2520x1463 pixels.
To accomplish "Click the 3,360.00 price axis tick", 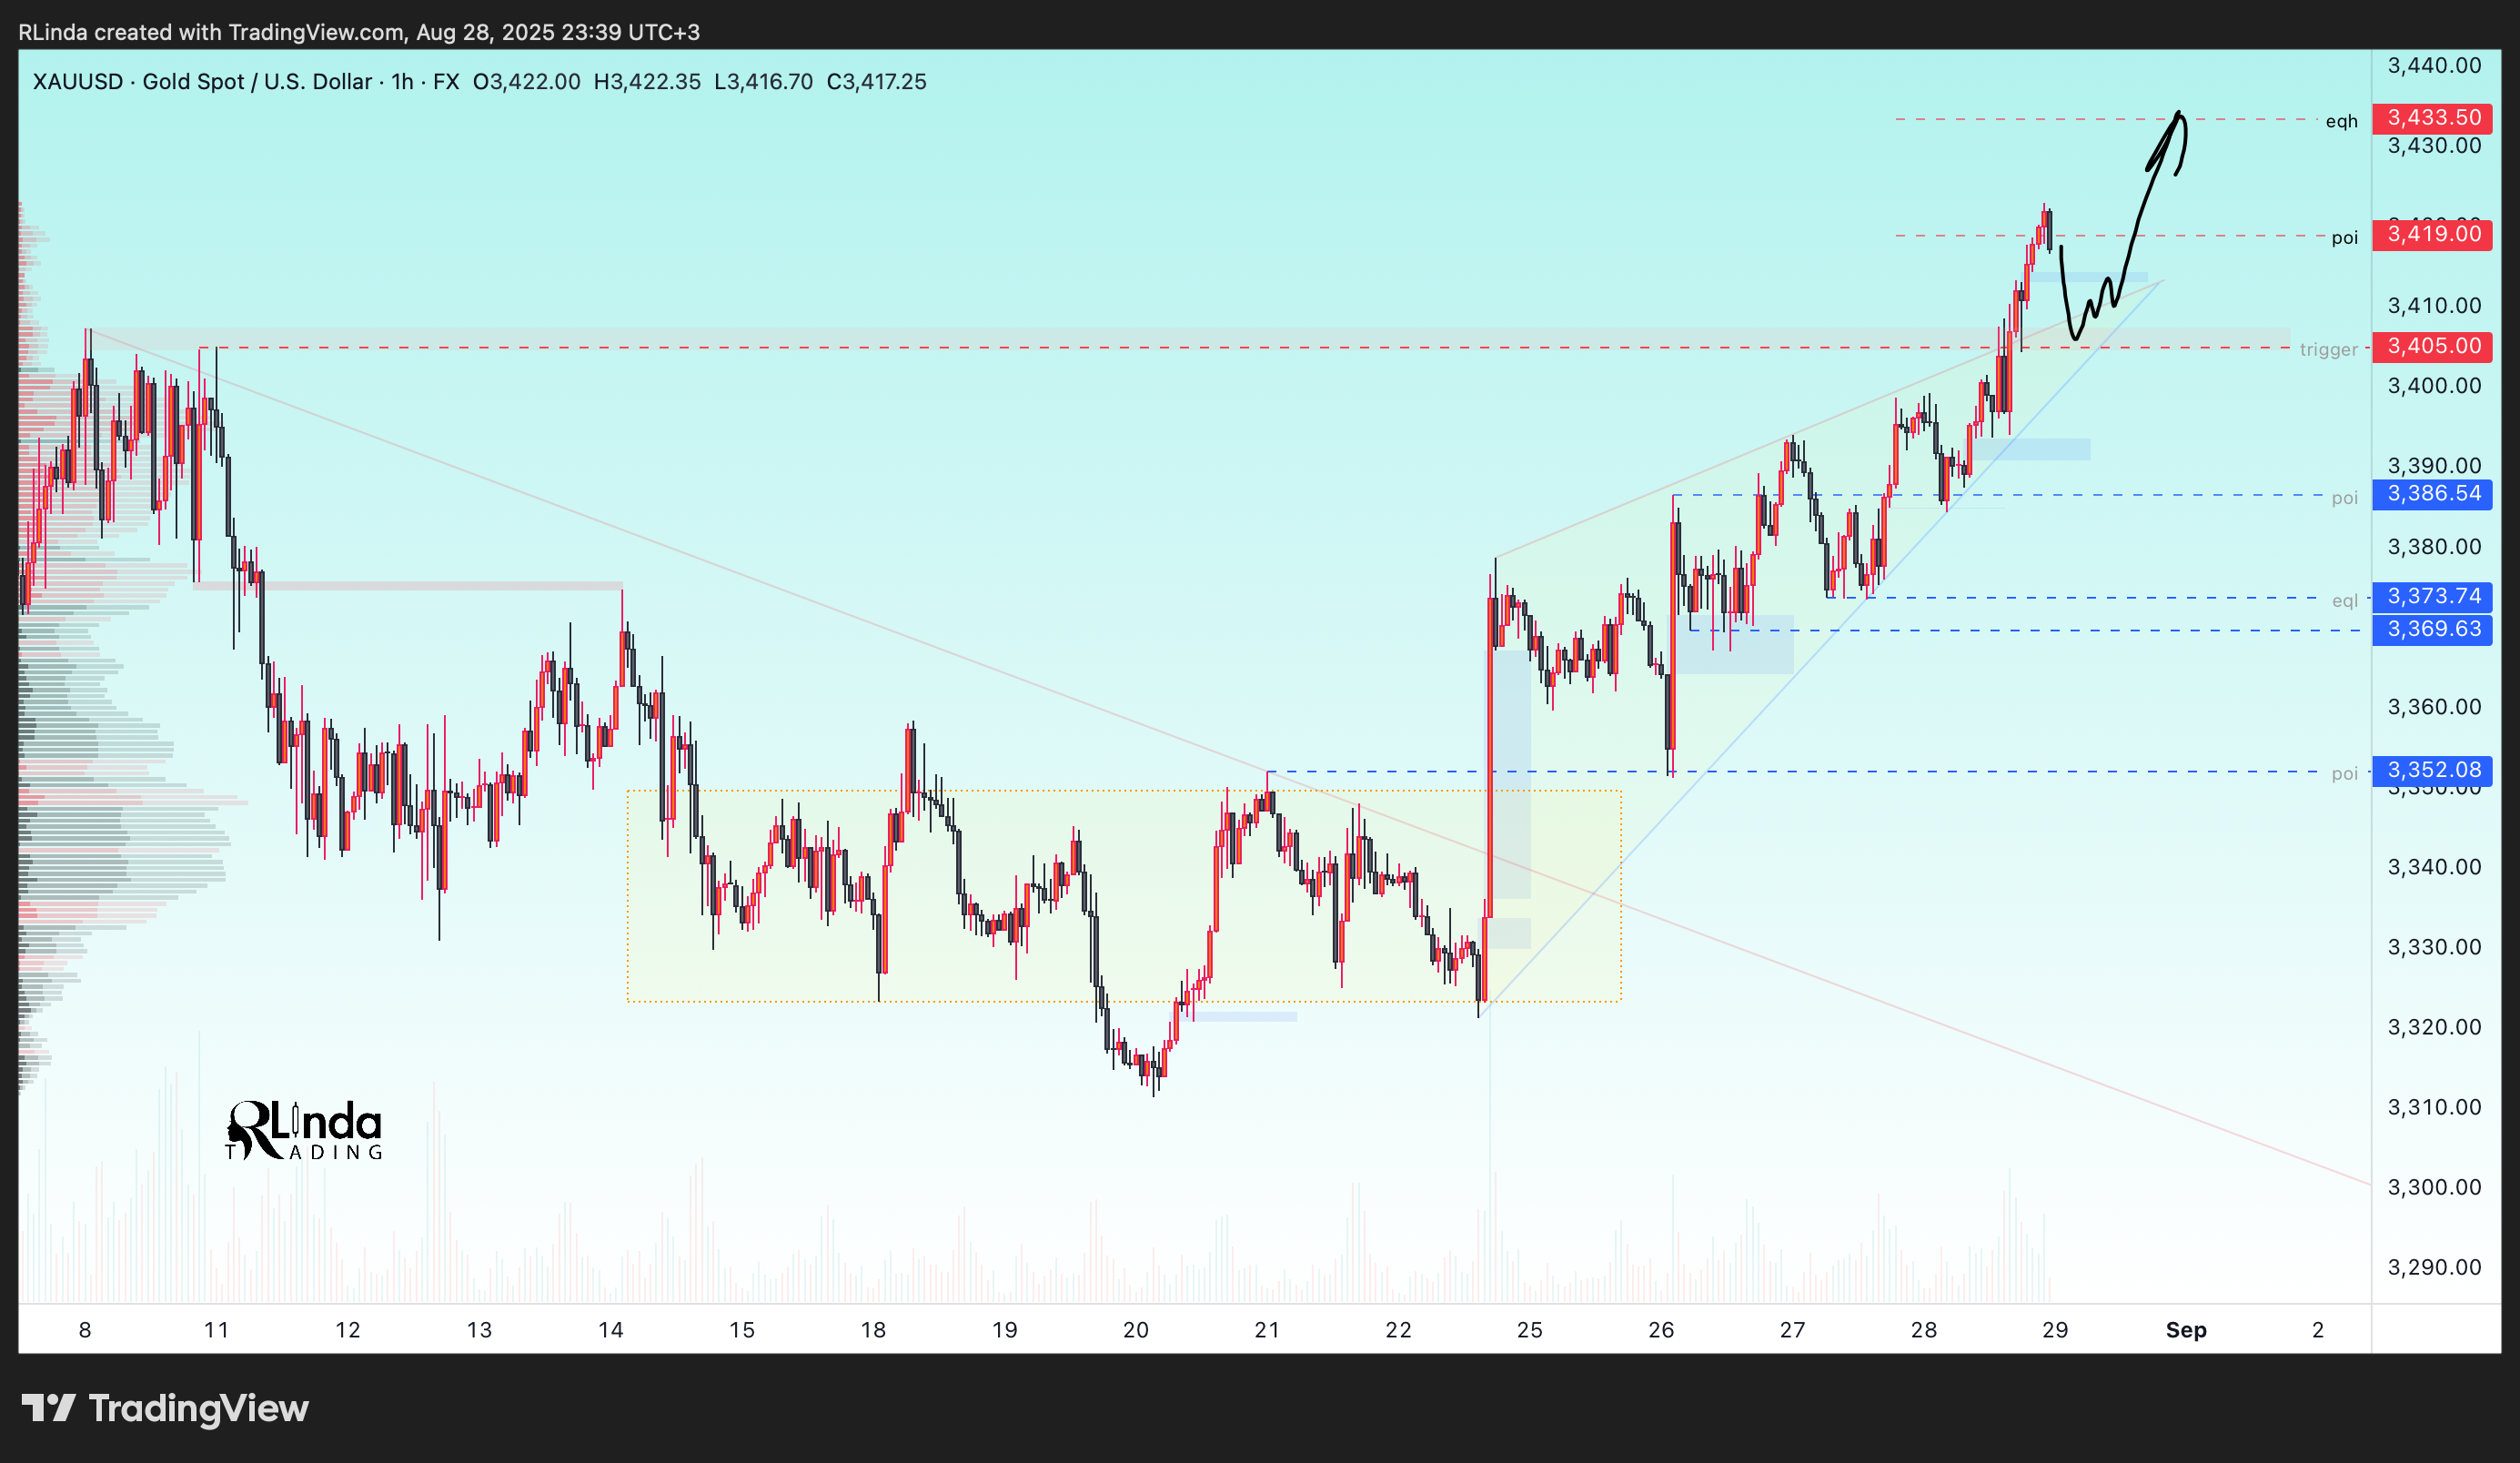I will coord(2434,707).
